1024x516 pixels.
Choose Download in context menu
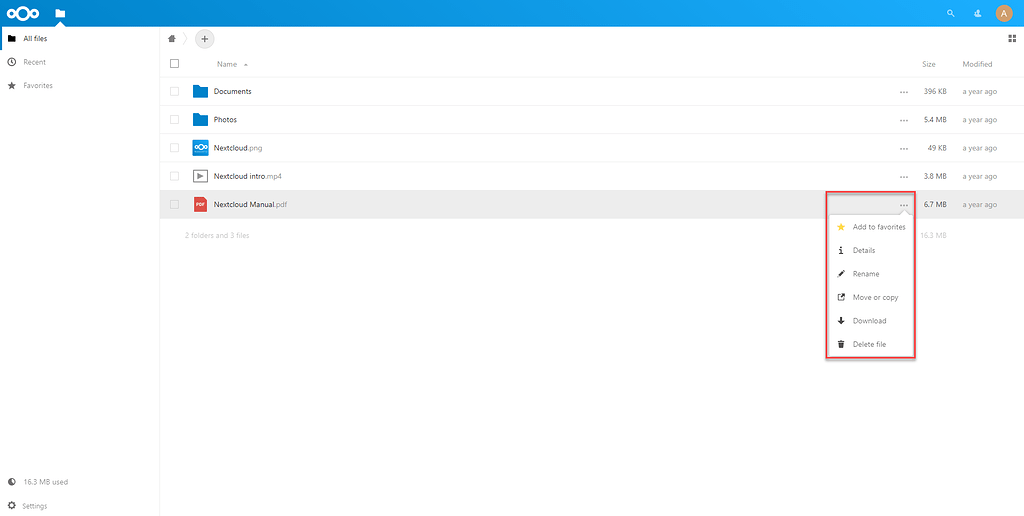[x=871, y=321]
